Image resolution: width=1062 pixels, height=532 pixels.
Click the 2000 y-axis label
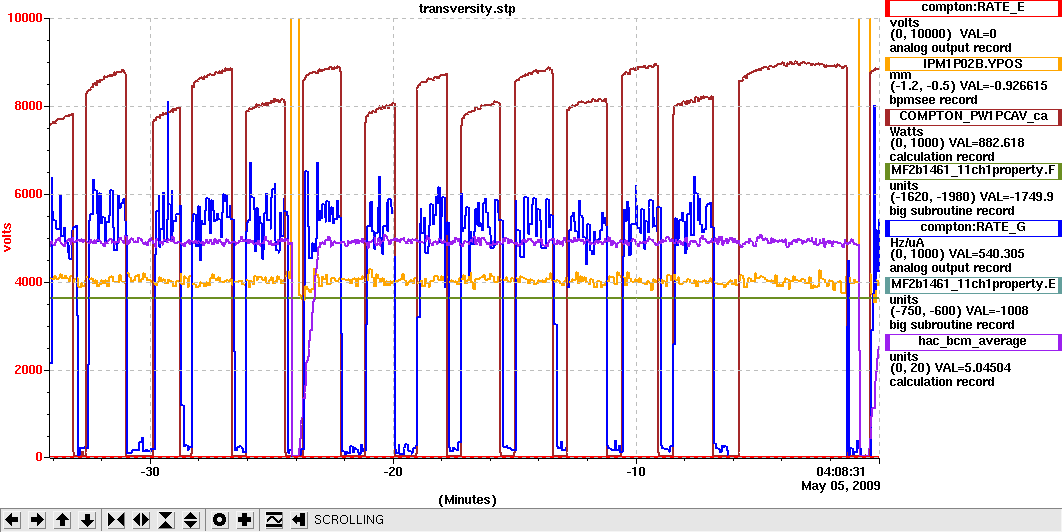[30, 370]
